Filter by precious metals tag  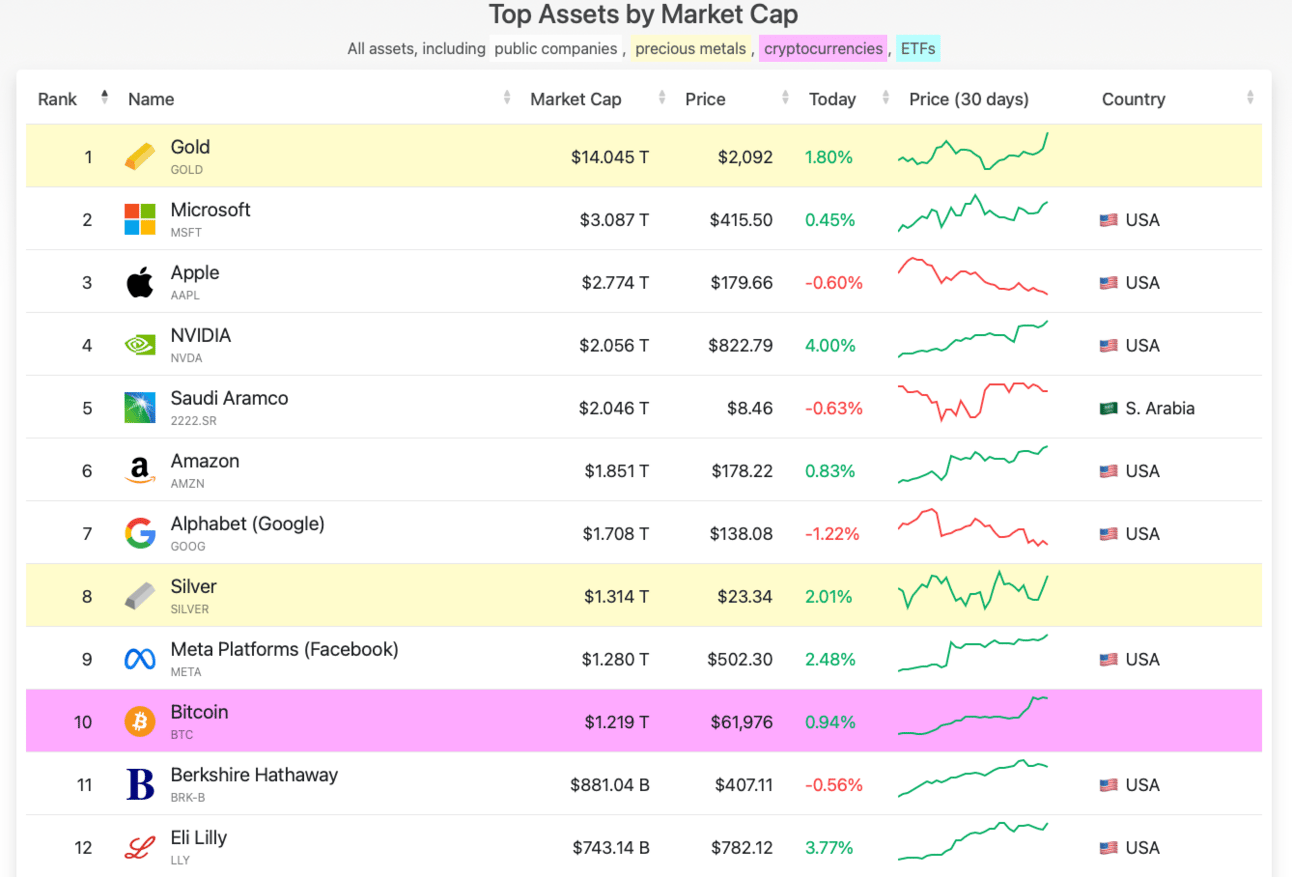(691, 48)
